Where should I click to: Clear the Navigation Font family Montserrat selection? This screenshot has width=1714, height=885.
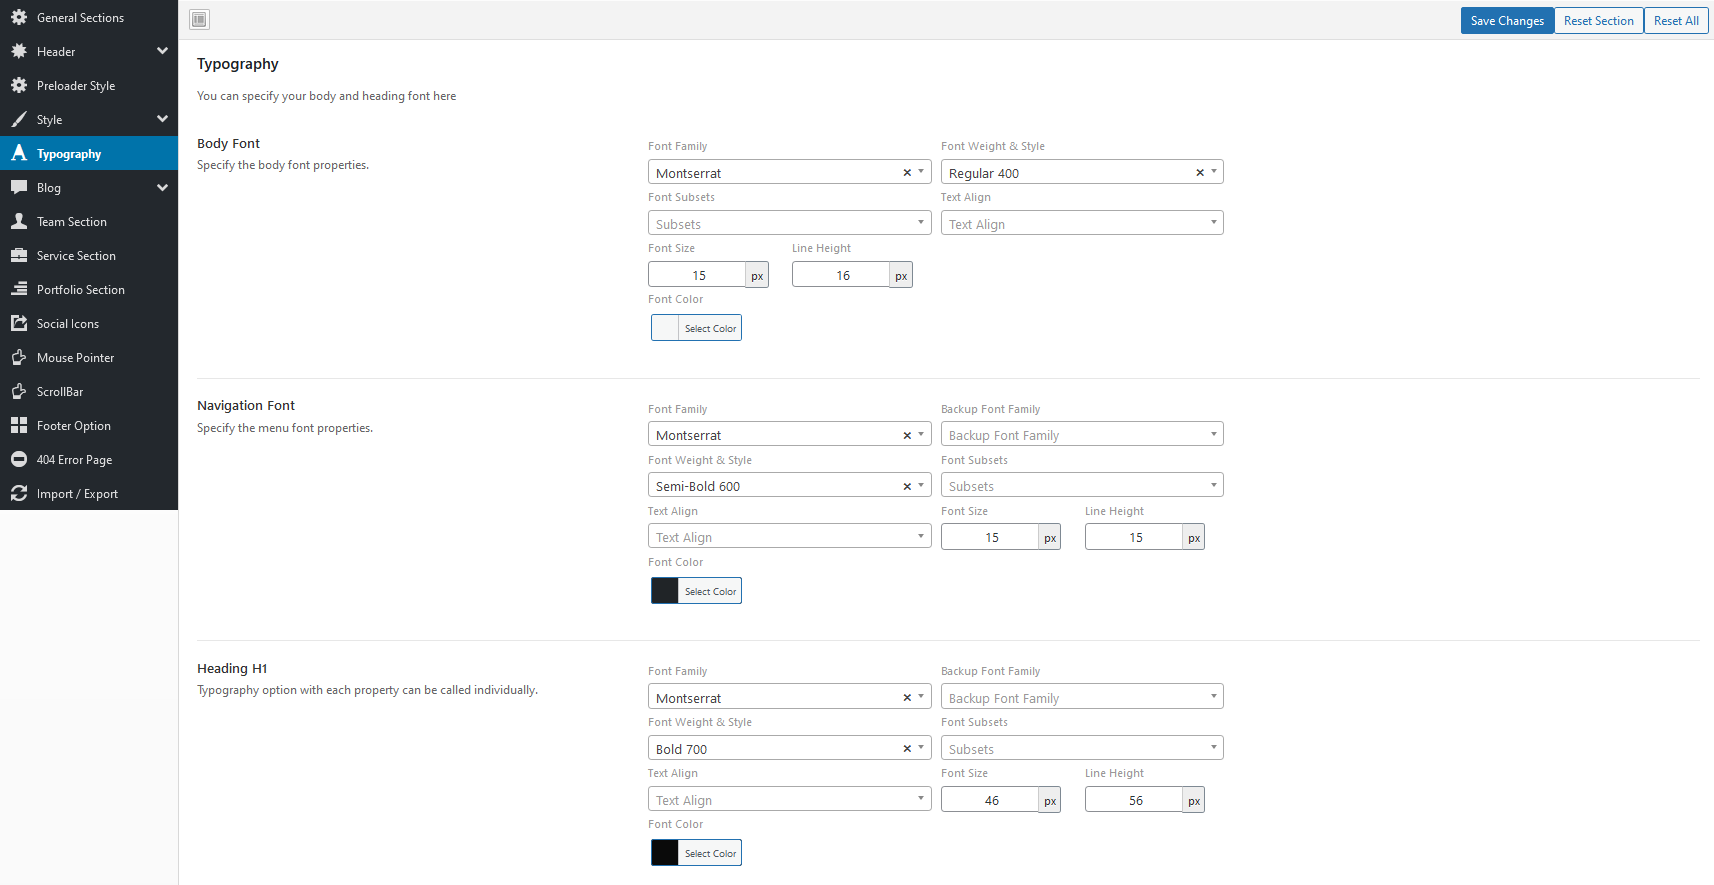[907, 435]
